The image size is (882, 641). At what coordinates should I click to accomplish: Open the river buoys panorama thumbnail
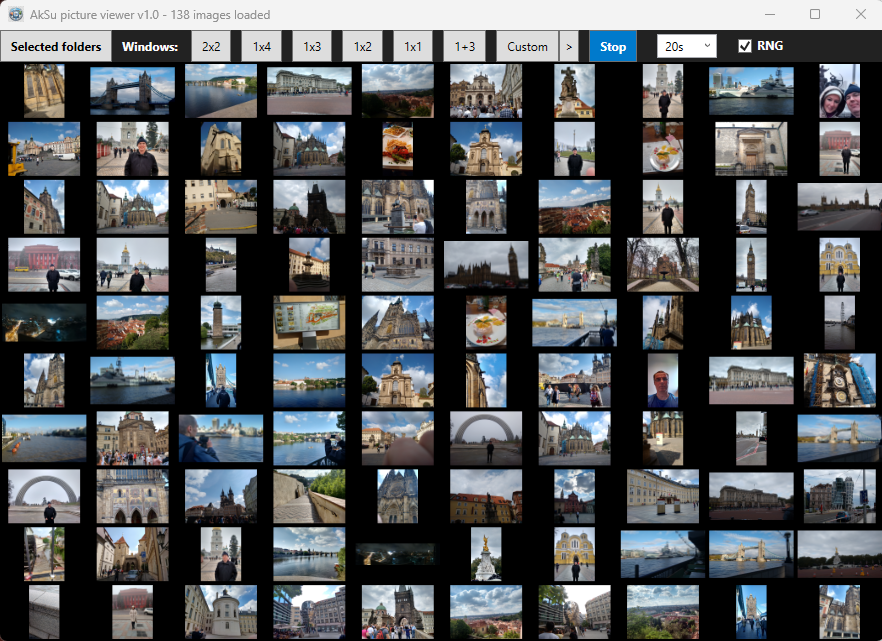coord(44,438)
